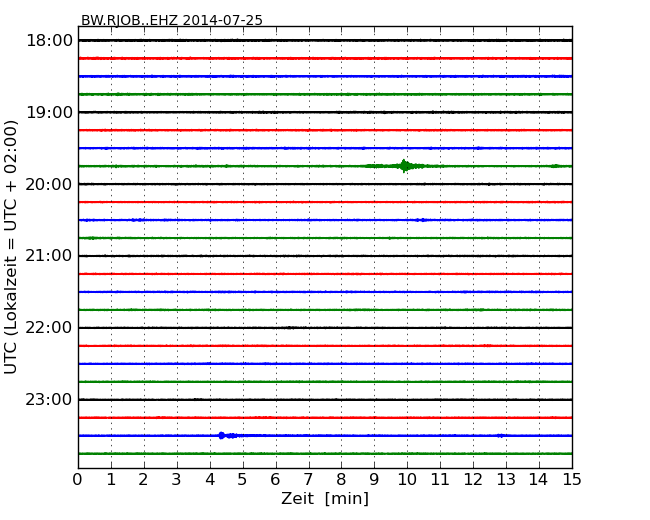Click the x-axis tick label 7

(308, 480)
